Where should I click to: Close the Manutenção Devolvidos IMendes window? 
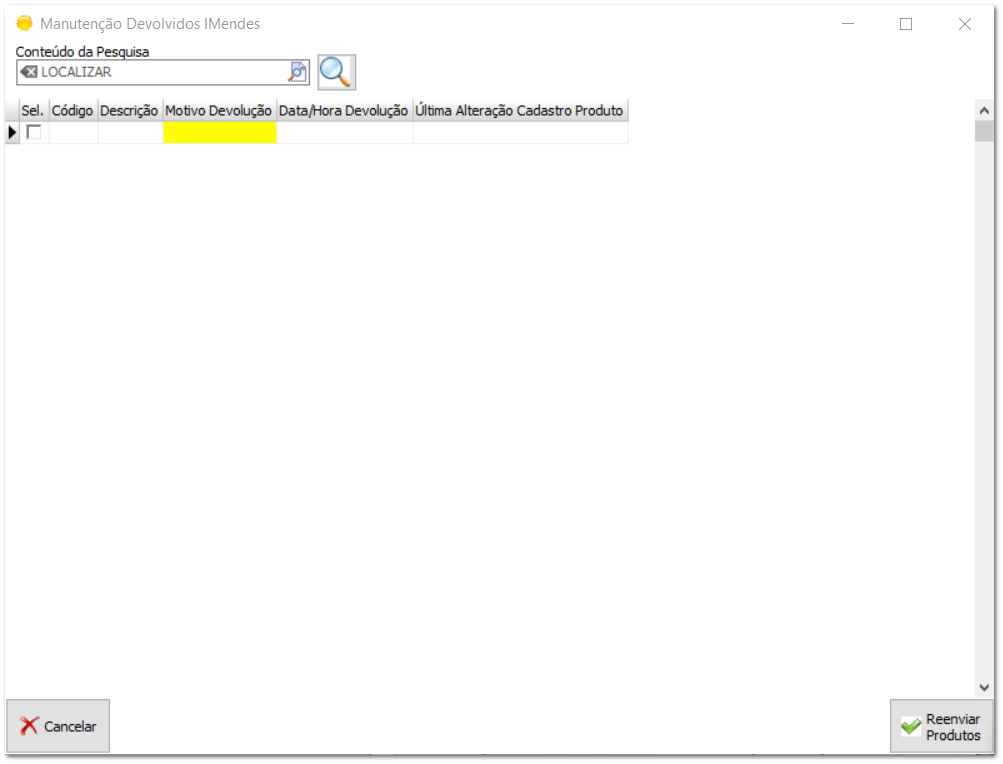coord(964,24)
